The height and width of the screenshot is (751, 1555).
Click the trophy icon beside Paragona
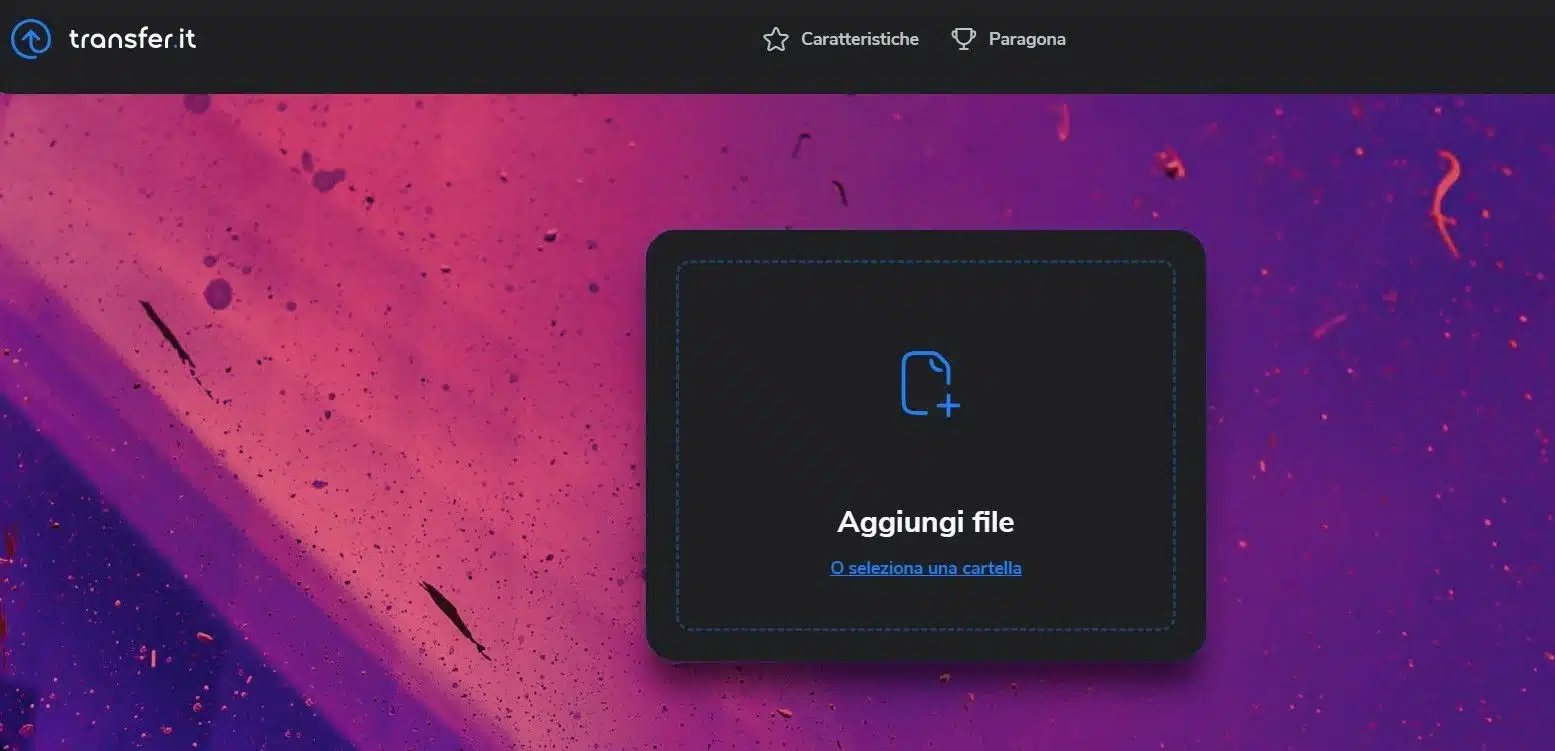coord(963,39)
